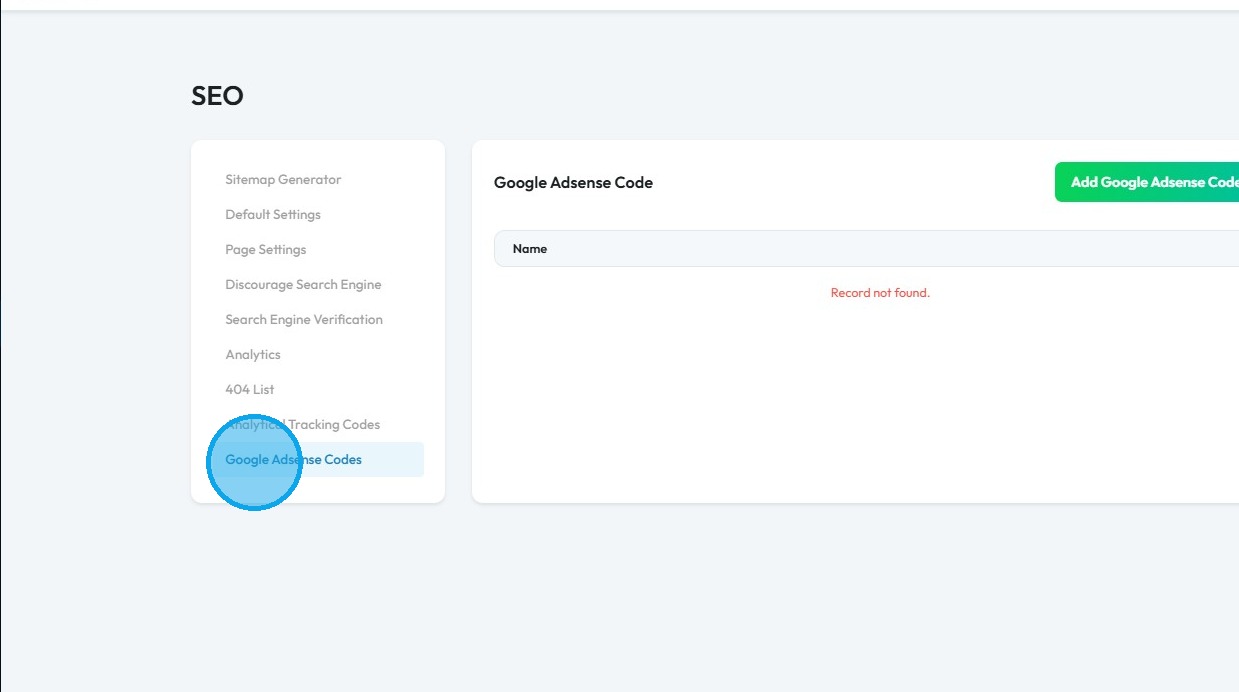Open Discourage Search Engine option
1239x692 pixels.
pos(303,285)
